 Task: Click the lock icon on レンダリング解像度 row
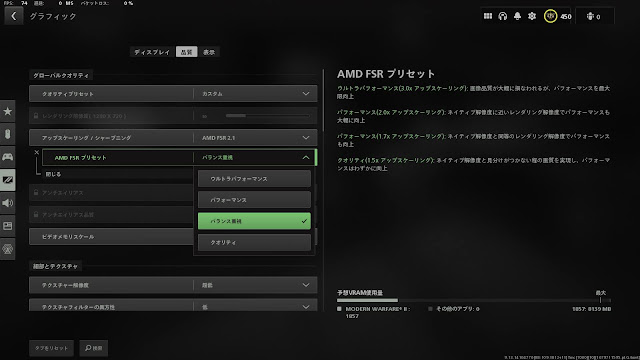(x=36, y=116)
